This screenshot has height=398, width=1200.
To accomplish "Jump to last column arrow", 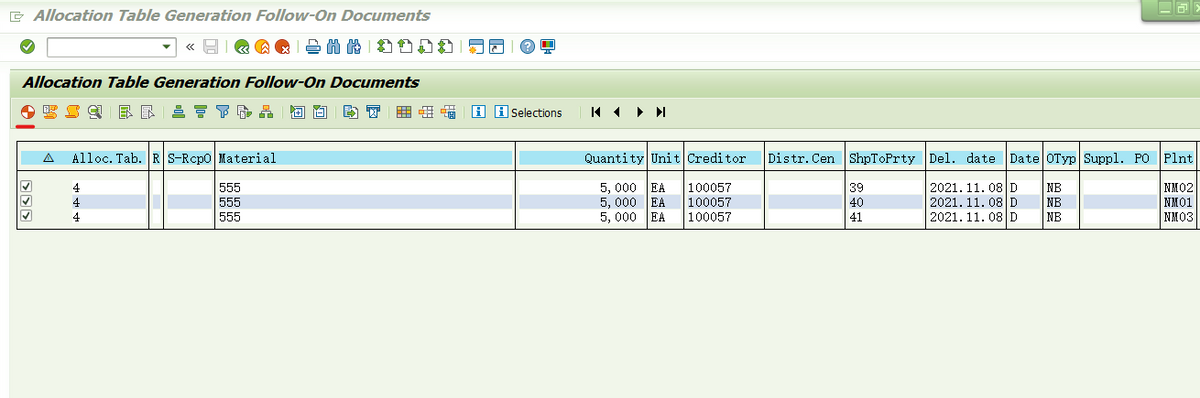I will 660,112.
